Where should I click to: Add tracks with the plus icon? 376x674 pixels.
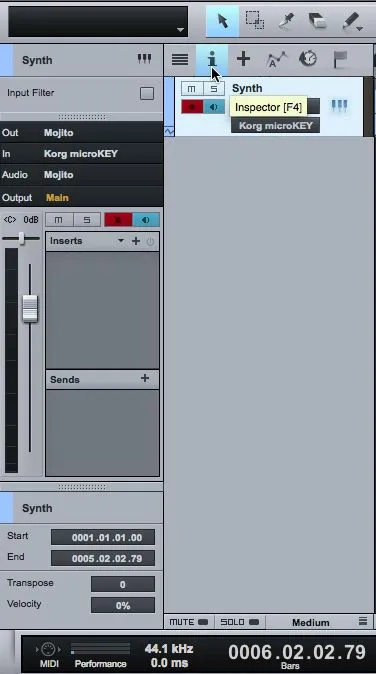coord(243,59)
